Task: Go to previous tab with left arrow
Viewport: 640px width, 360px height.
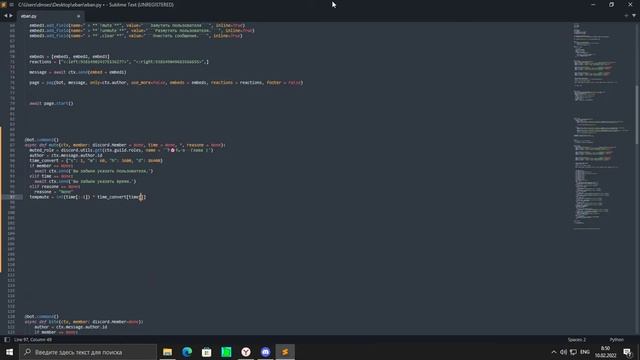Action: click(x=6, y=16)
